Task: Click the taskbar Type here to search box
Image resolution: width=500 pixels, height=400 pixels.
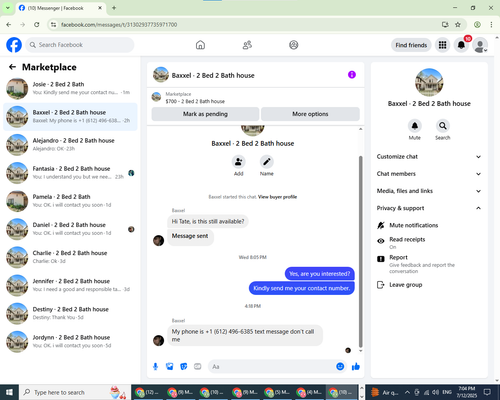Action: pos(74,392)
